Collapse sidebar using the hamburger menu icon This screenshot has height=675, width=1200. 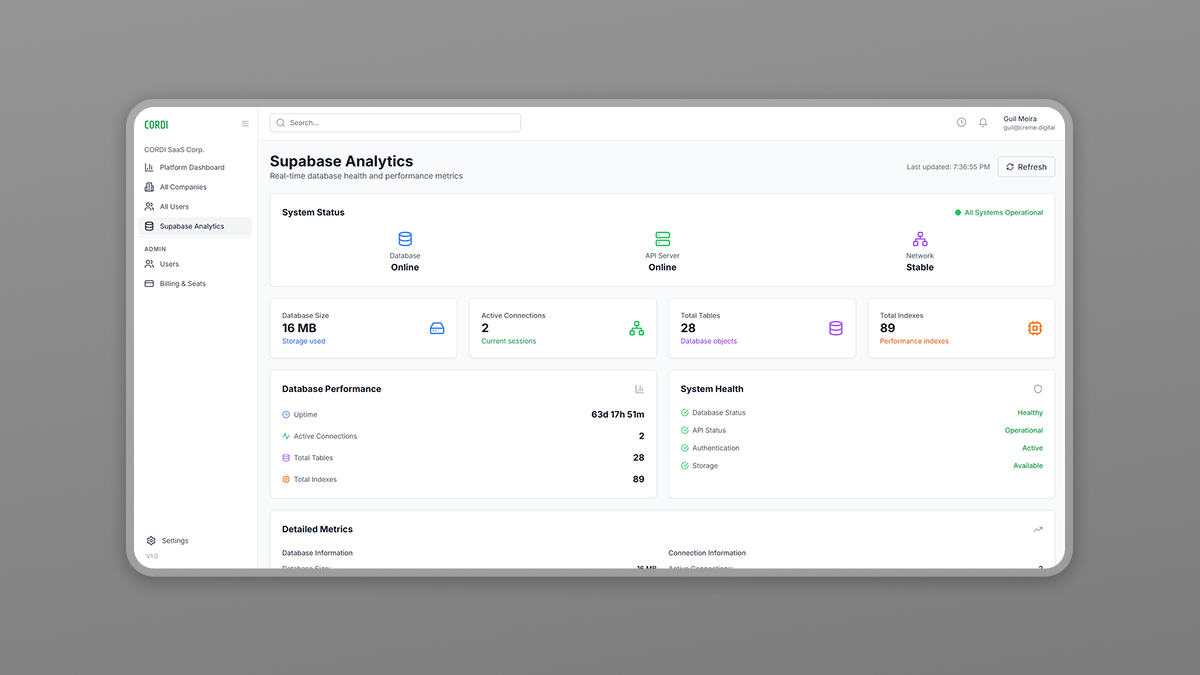[245, 124]
